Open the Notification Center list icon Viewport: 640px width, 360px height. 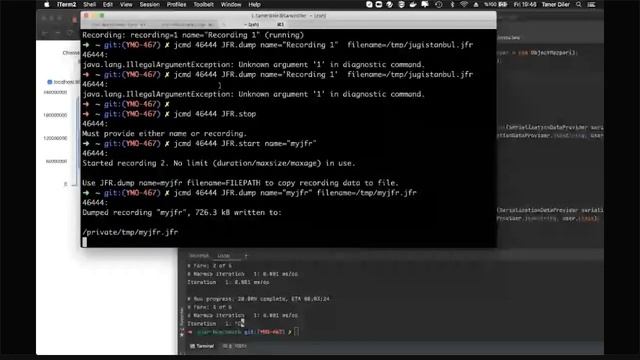pos(591,4)
